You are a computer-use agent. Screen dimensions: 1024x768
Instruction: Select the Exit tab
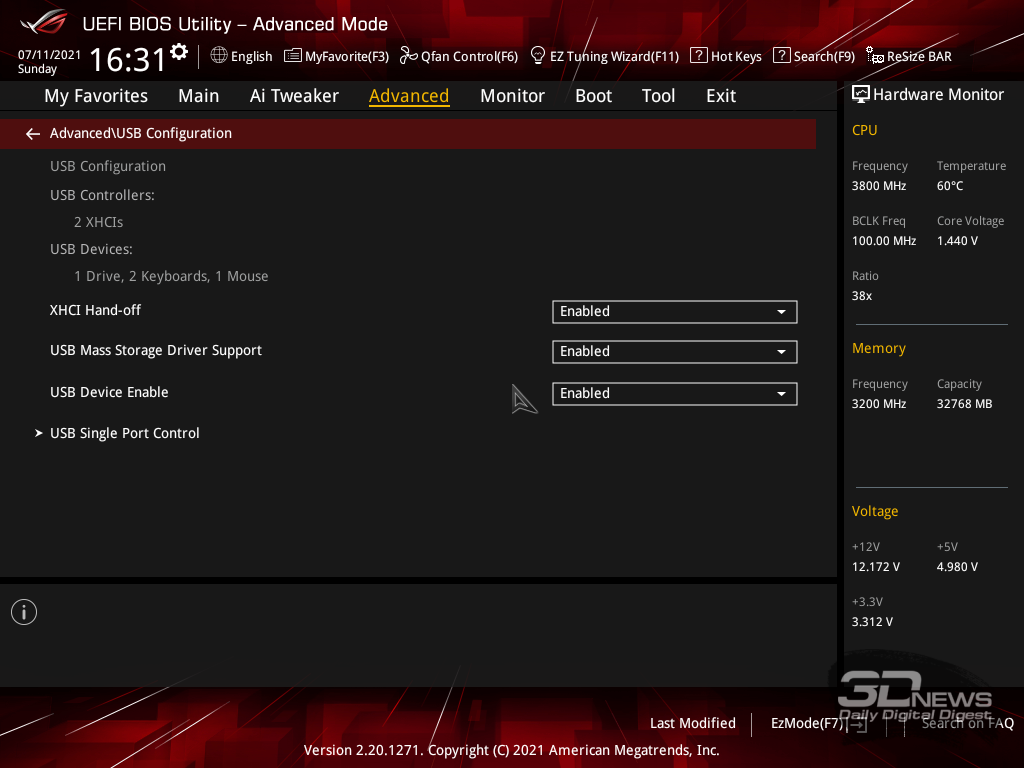coord(721,96)
